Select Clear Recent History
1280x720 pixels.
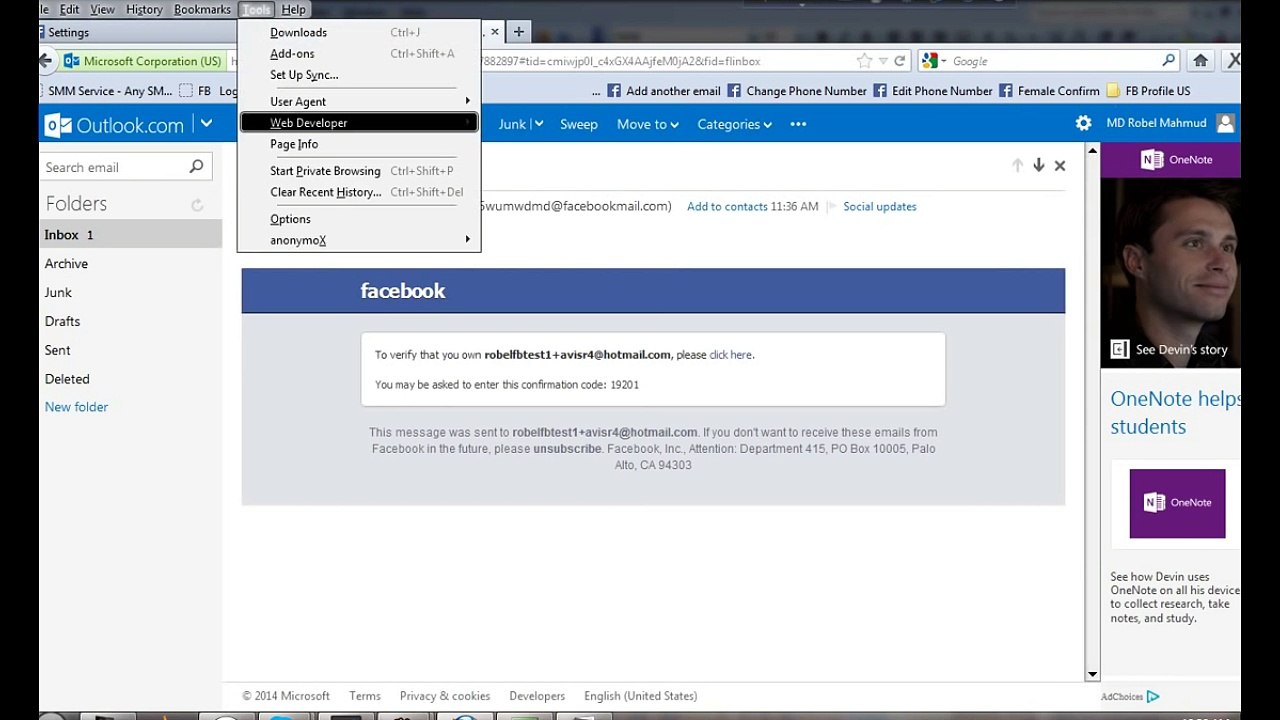tap(359, 192)
